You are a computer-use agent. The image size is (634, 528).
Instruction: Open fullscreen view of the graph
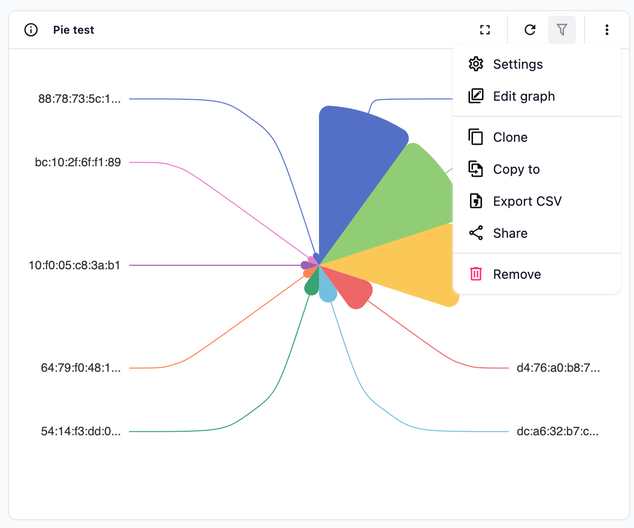point(485,30)
